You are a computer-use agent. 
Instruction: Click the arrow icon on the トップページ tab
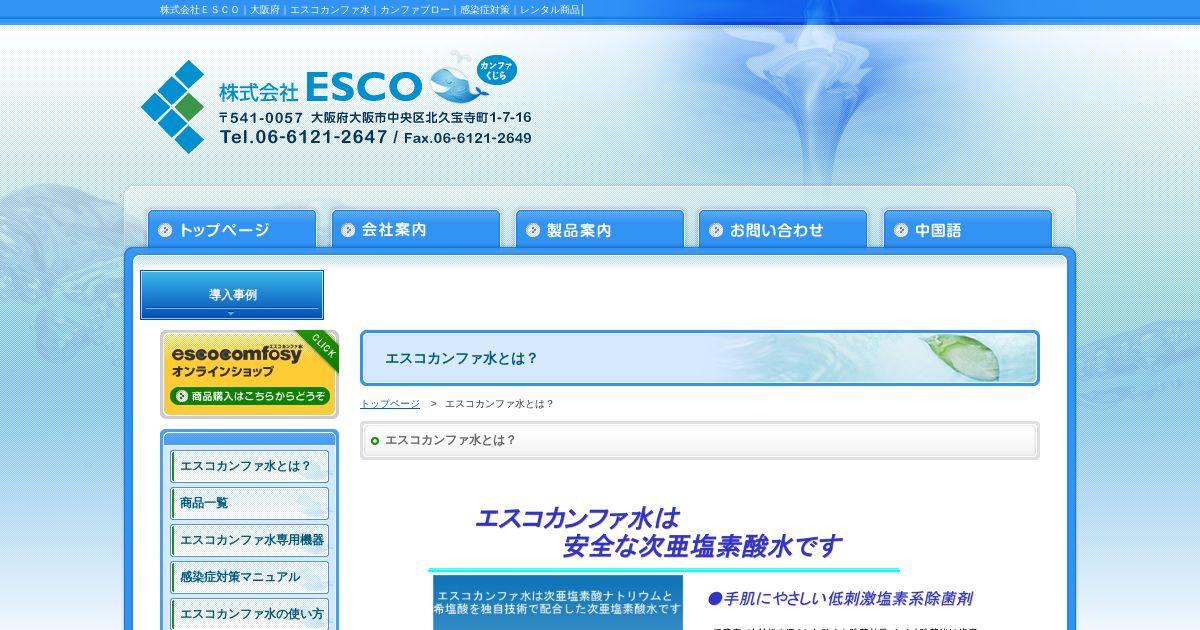[165, 230]
